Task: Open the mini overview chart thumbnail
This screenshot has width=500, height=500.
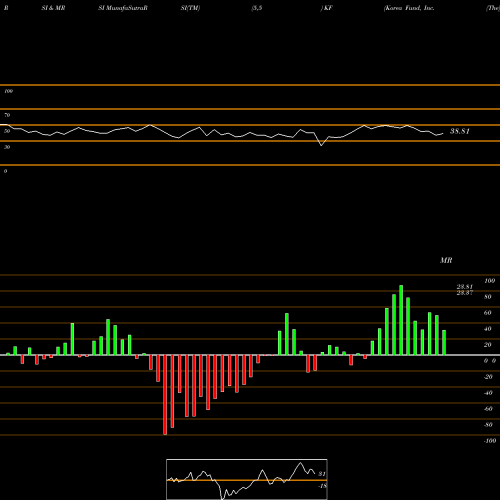Action: tap(247, 479)
